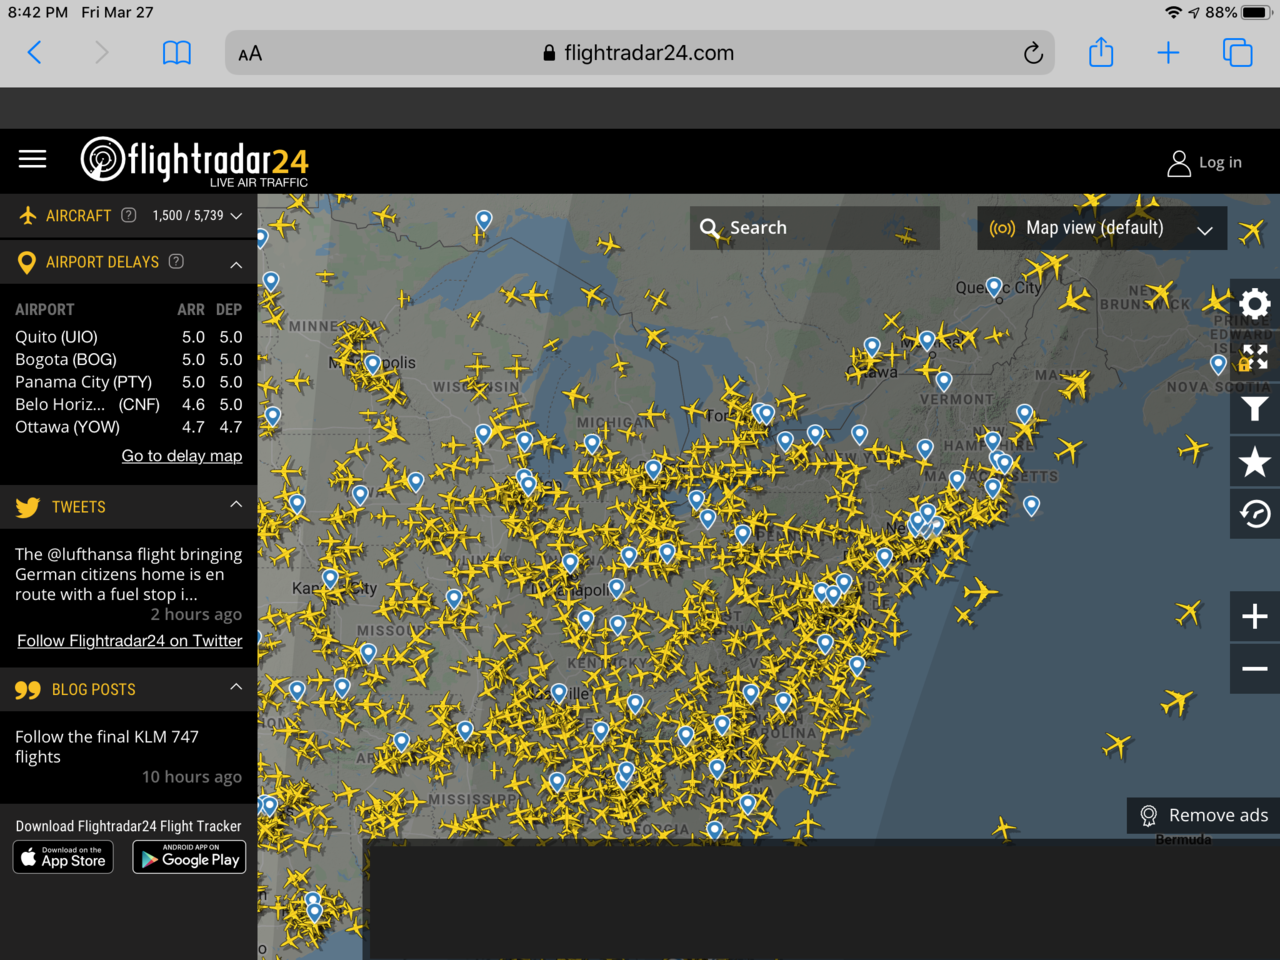Open Go to delay map link
This screenshot has height=960, width=1280.
(x=182, y=456)
